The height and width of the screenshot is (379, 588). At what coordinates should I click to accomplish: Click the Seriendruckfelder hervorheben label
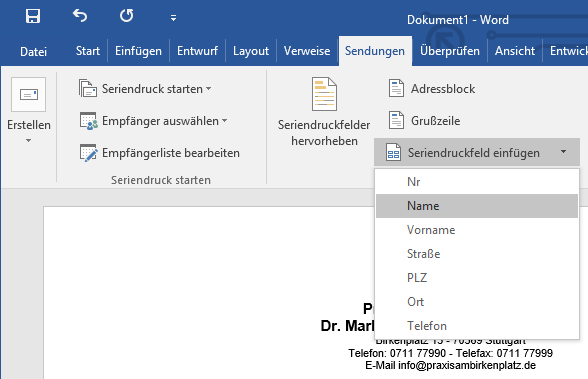[324, 133]
